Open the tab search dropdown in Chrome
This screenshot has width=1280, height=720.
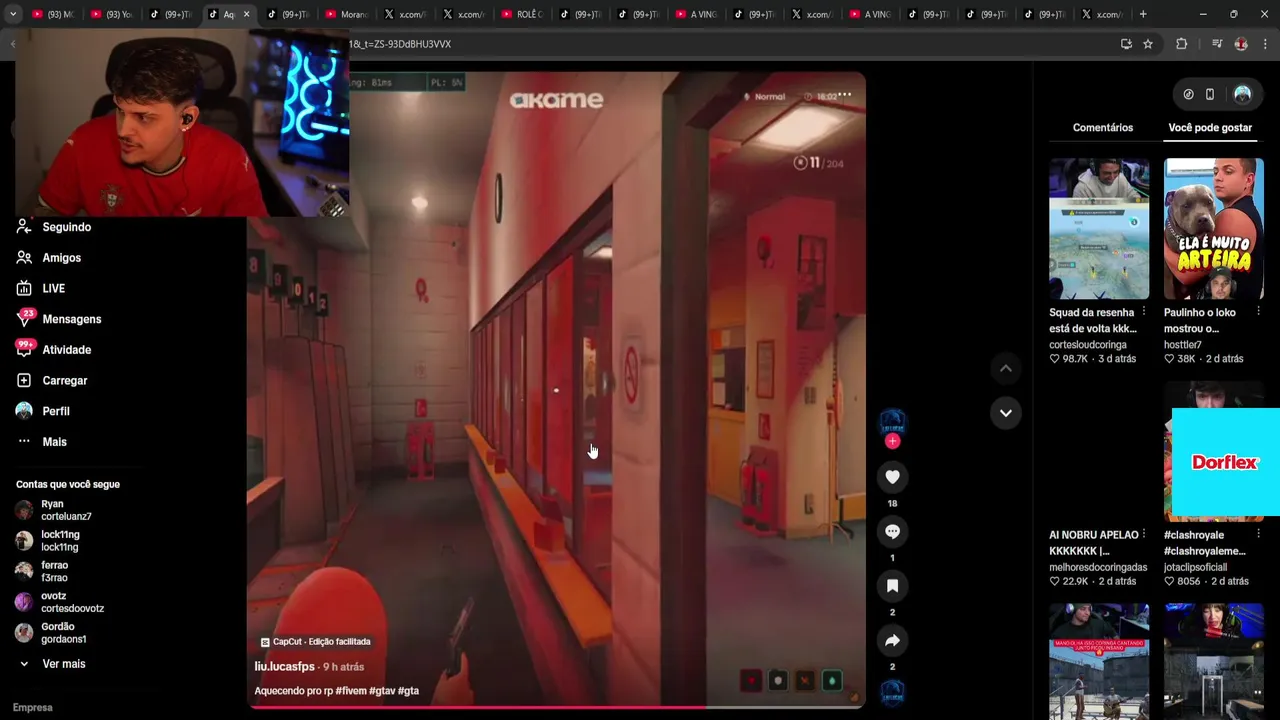point(12,14)
